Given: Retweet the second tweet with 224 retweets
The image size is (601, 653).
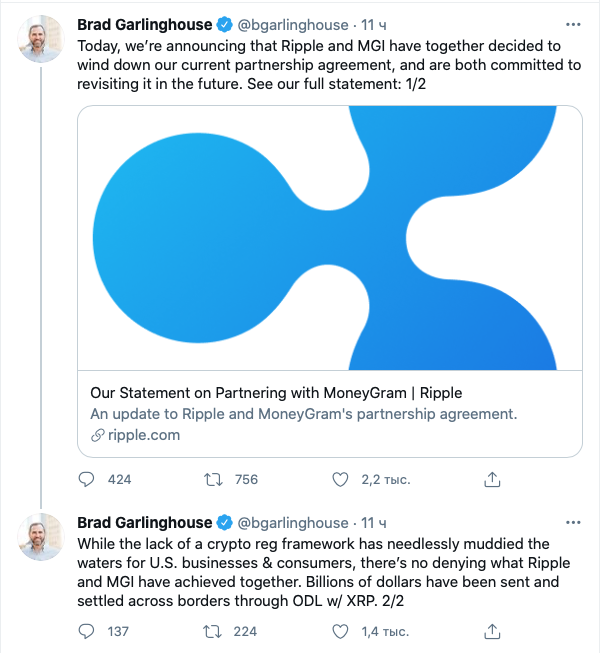Looking at the screenshot, I should 212,631.
